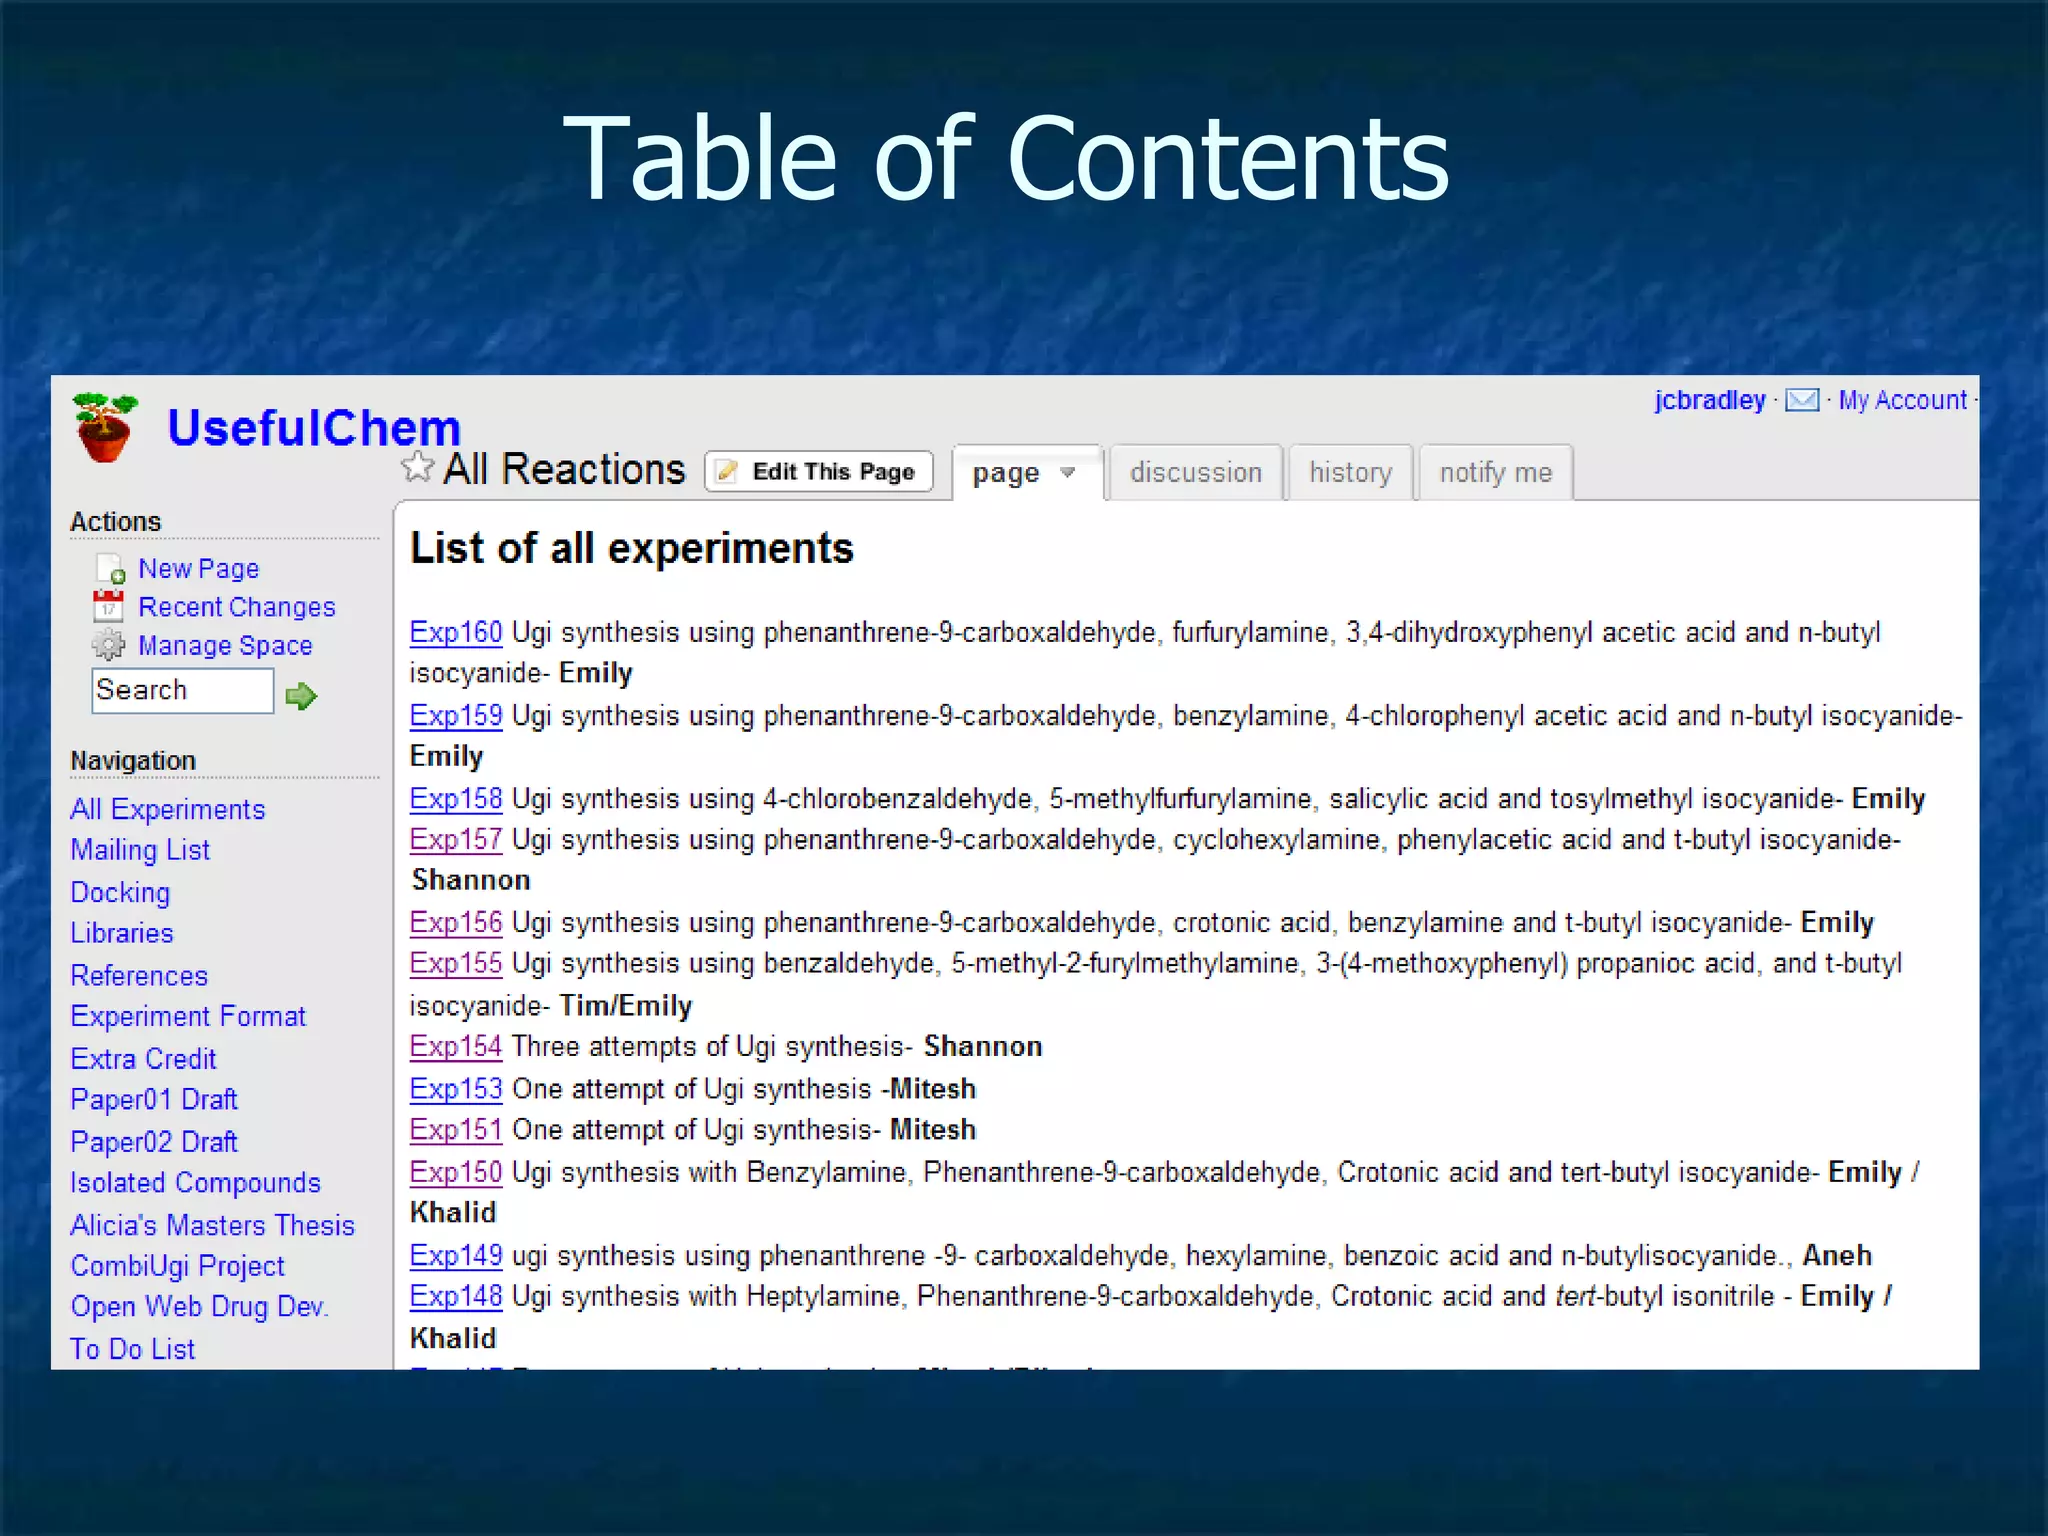Open the Mailing List link
Image resolution: width=2048 pixels, height=1536 pixels.
[140, 850]
